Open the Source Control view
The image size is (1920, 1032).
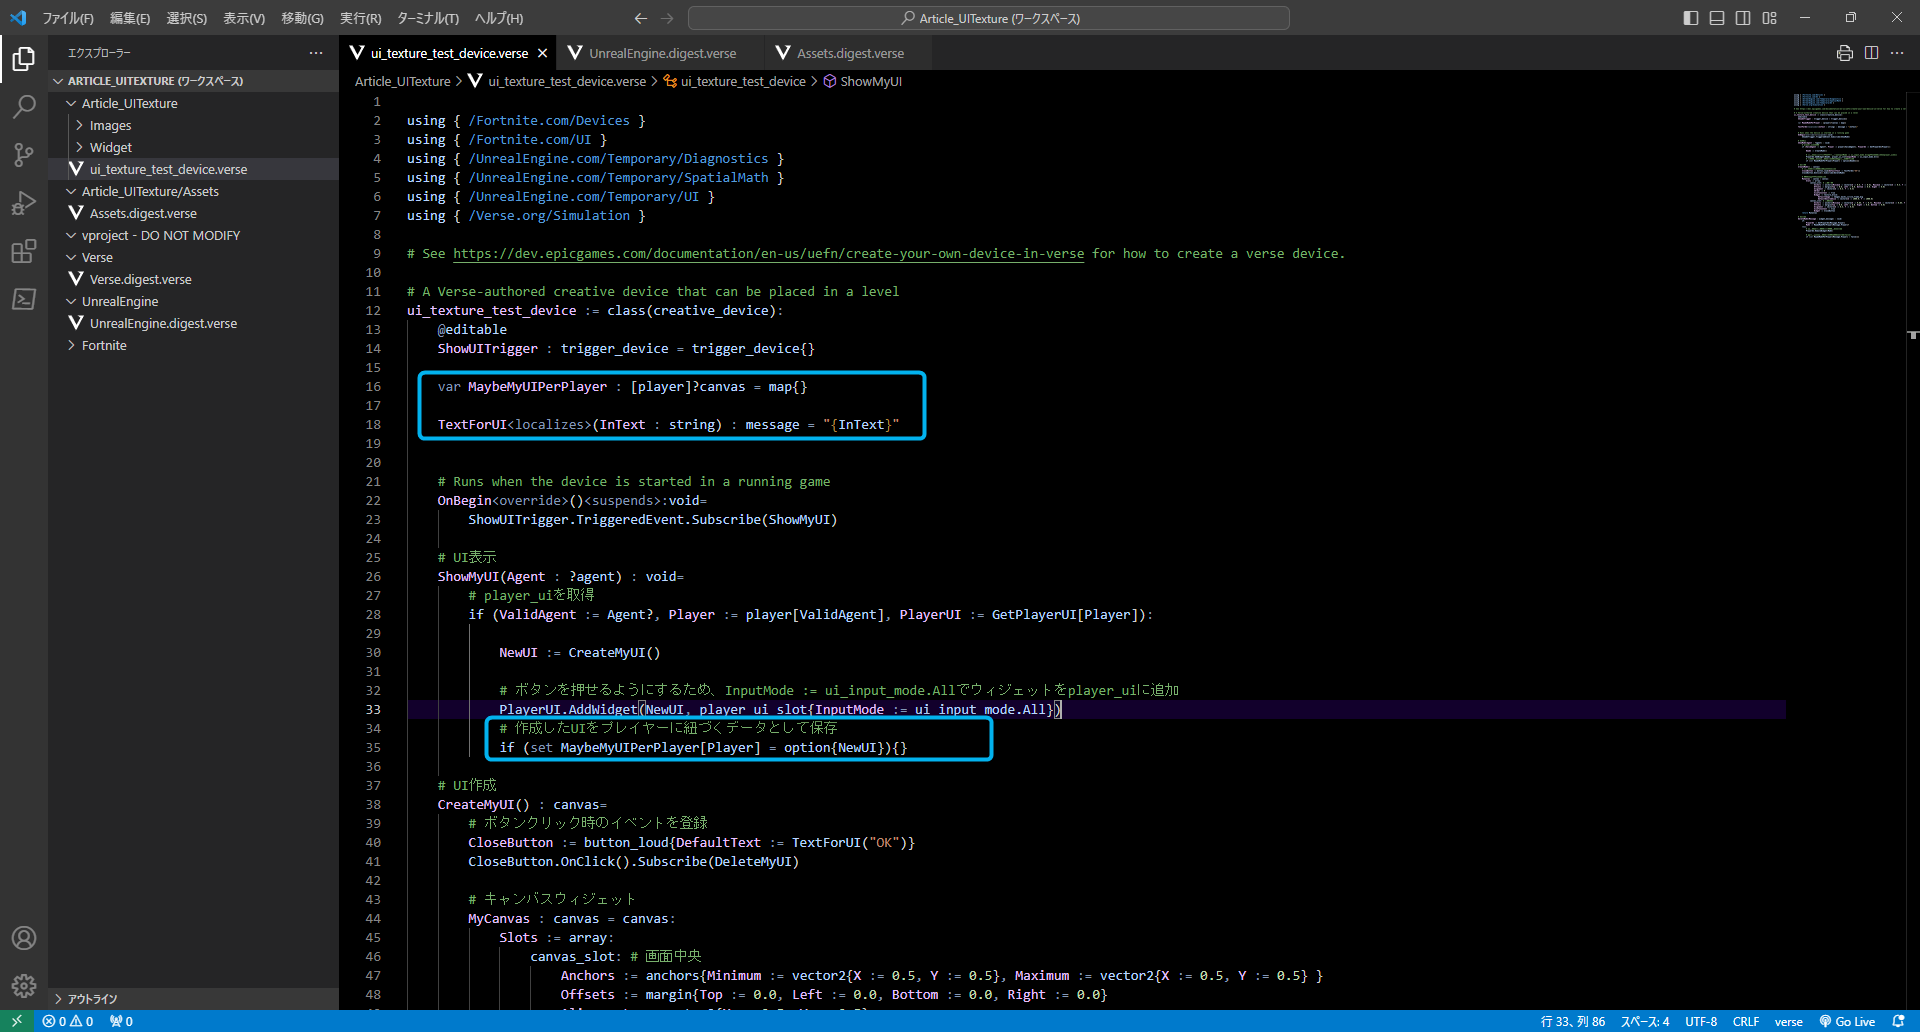(24, 154)
